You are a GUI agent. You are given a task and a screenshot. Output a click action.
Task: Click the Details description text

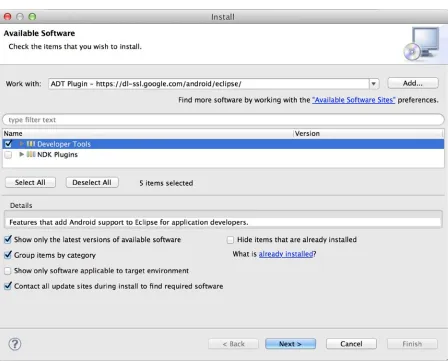pos(129,222)
